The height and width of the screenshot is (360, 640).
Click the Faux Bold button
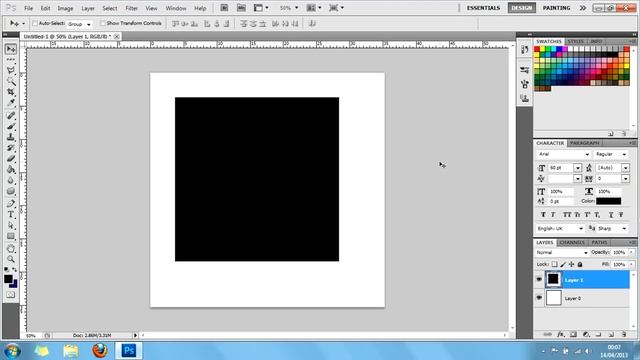[x=543, y=215]
